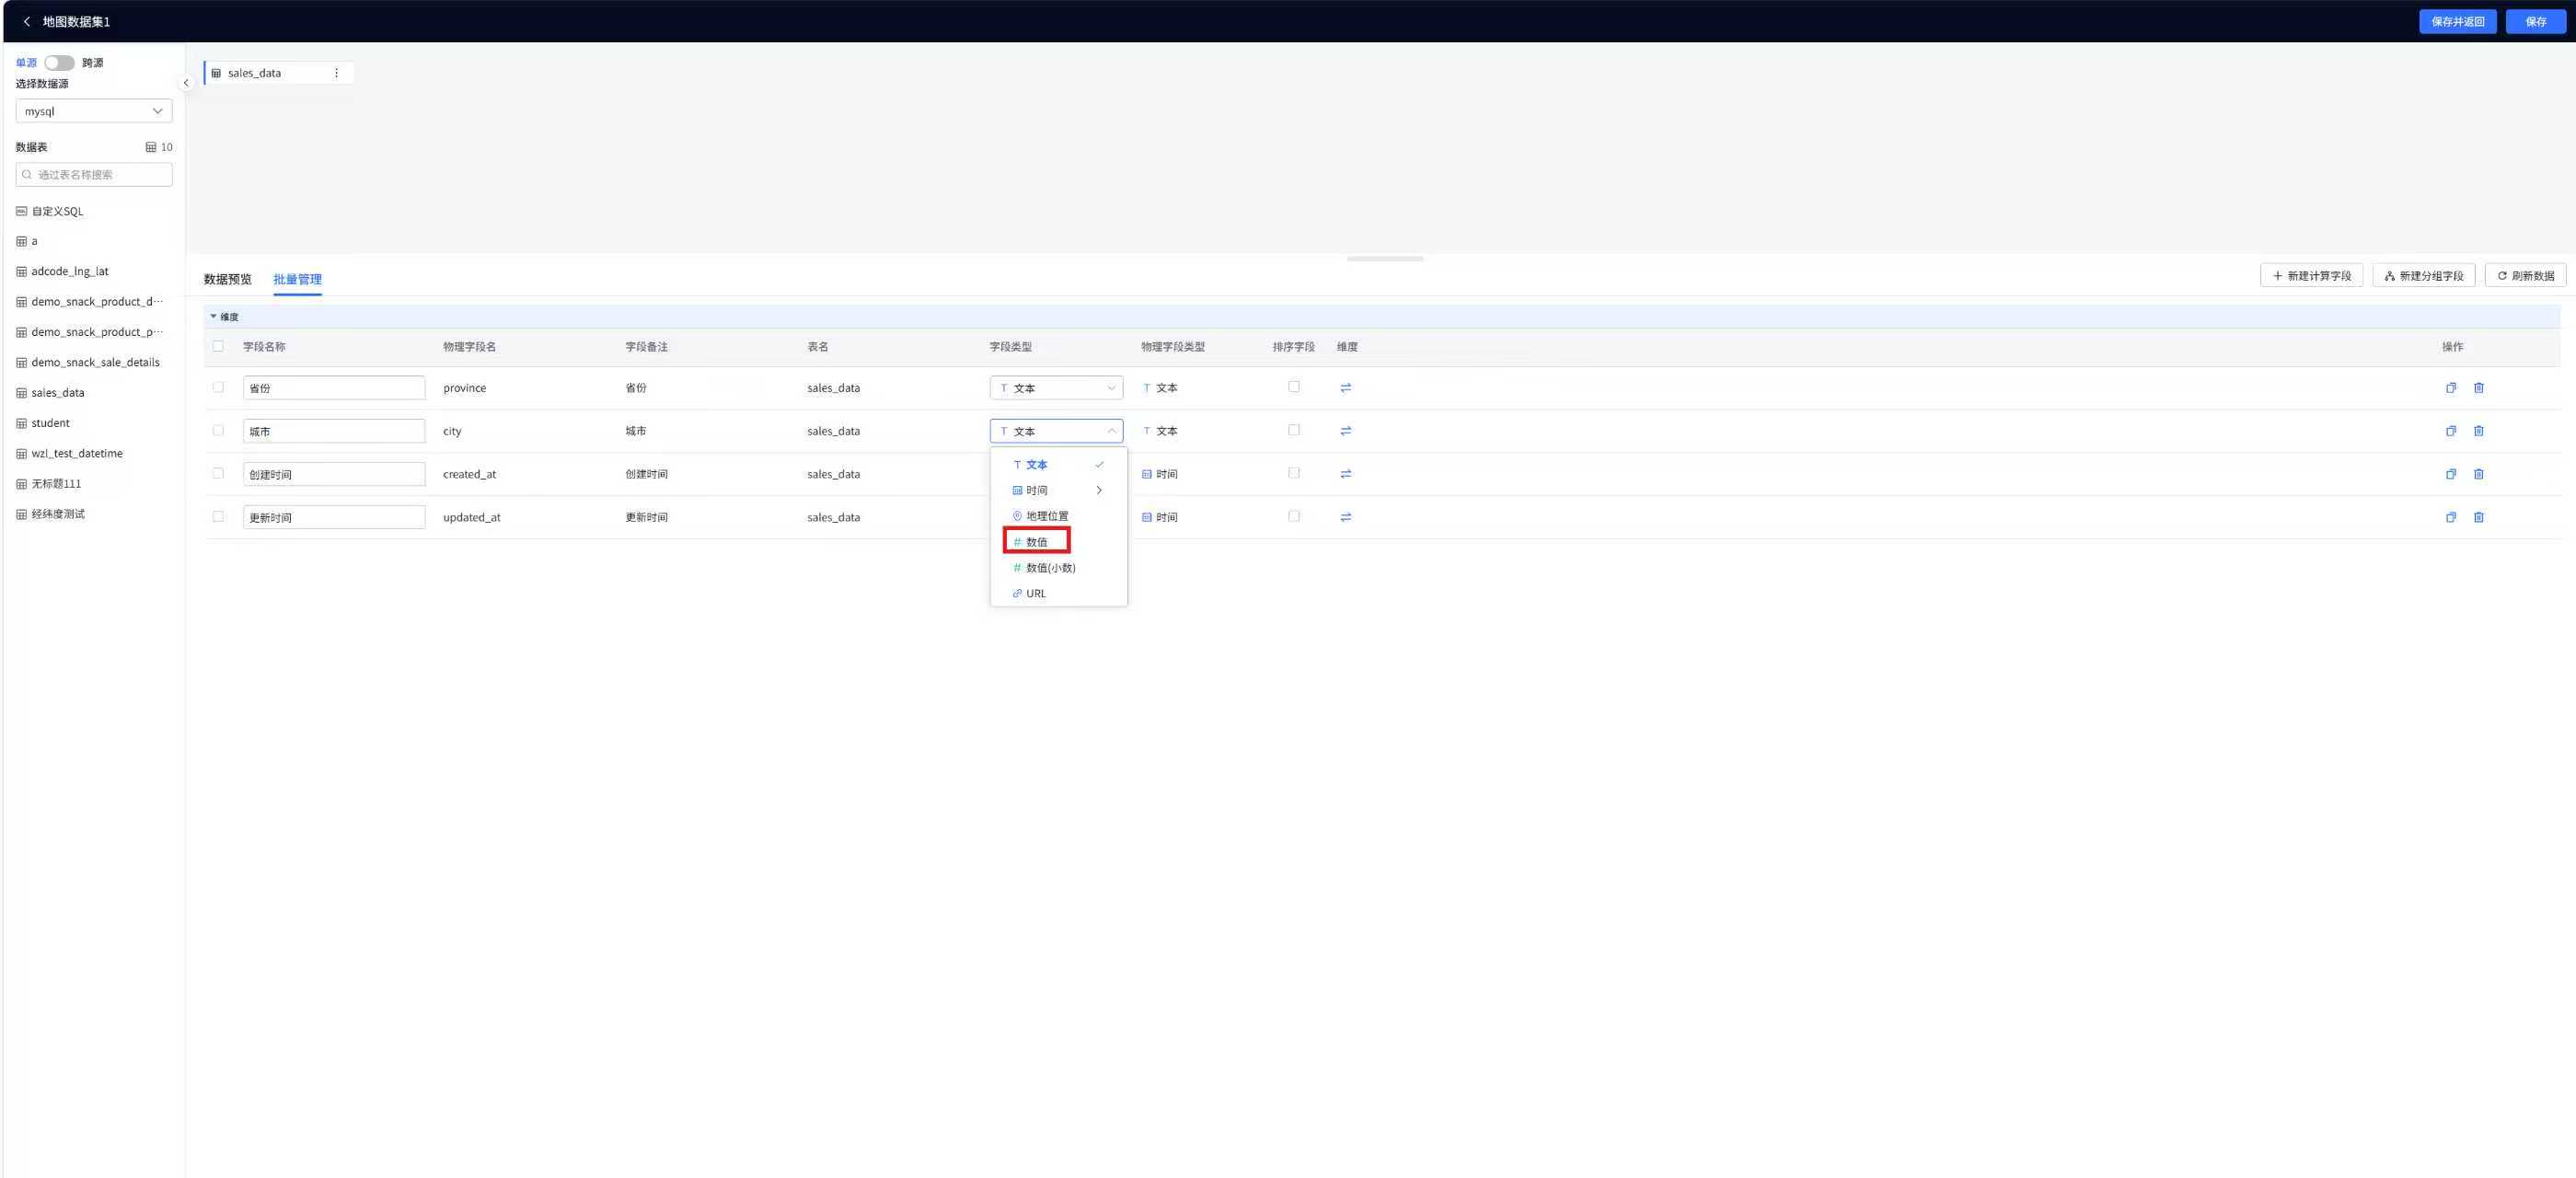
Task: Click 刷新数据 button
Action: (x=2525, y=276)
